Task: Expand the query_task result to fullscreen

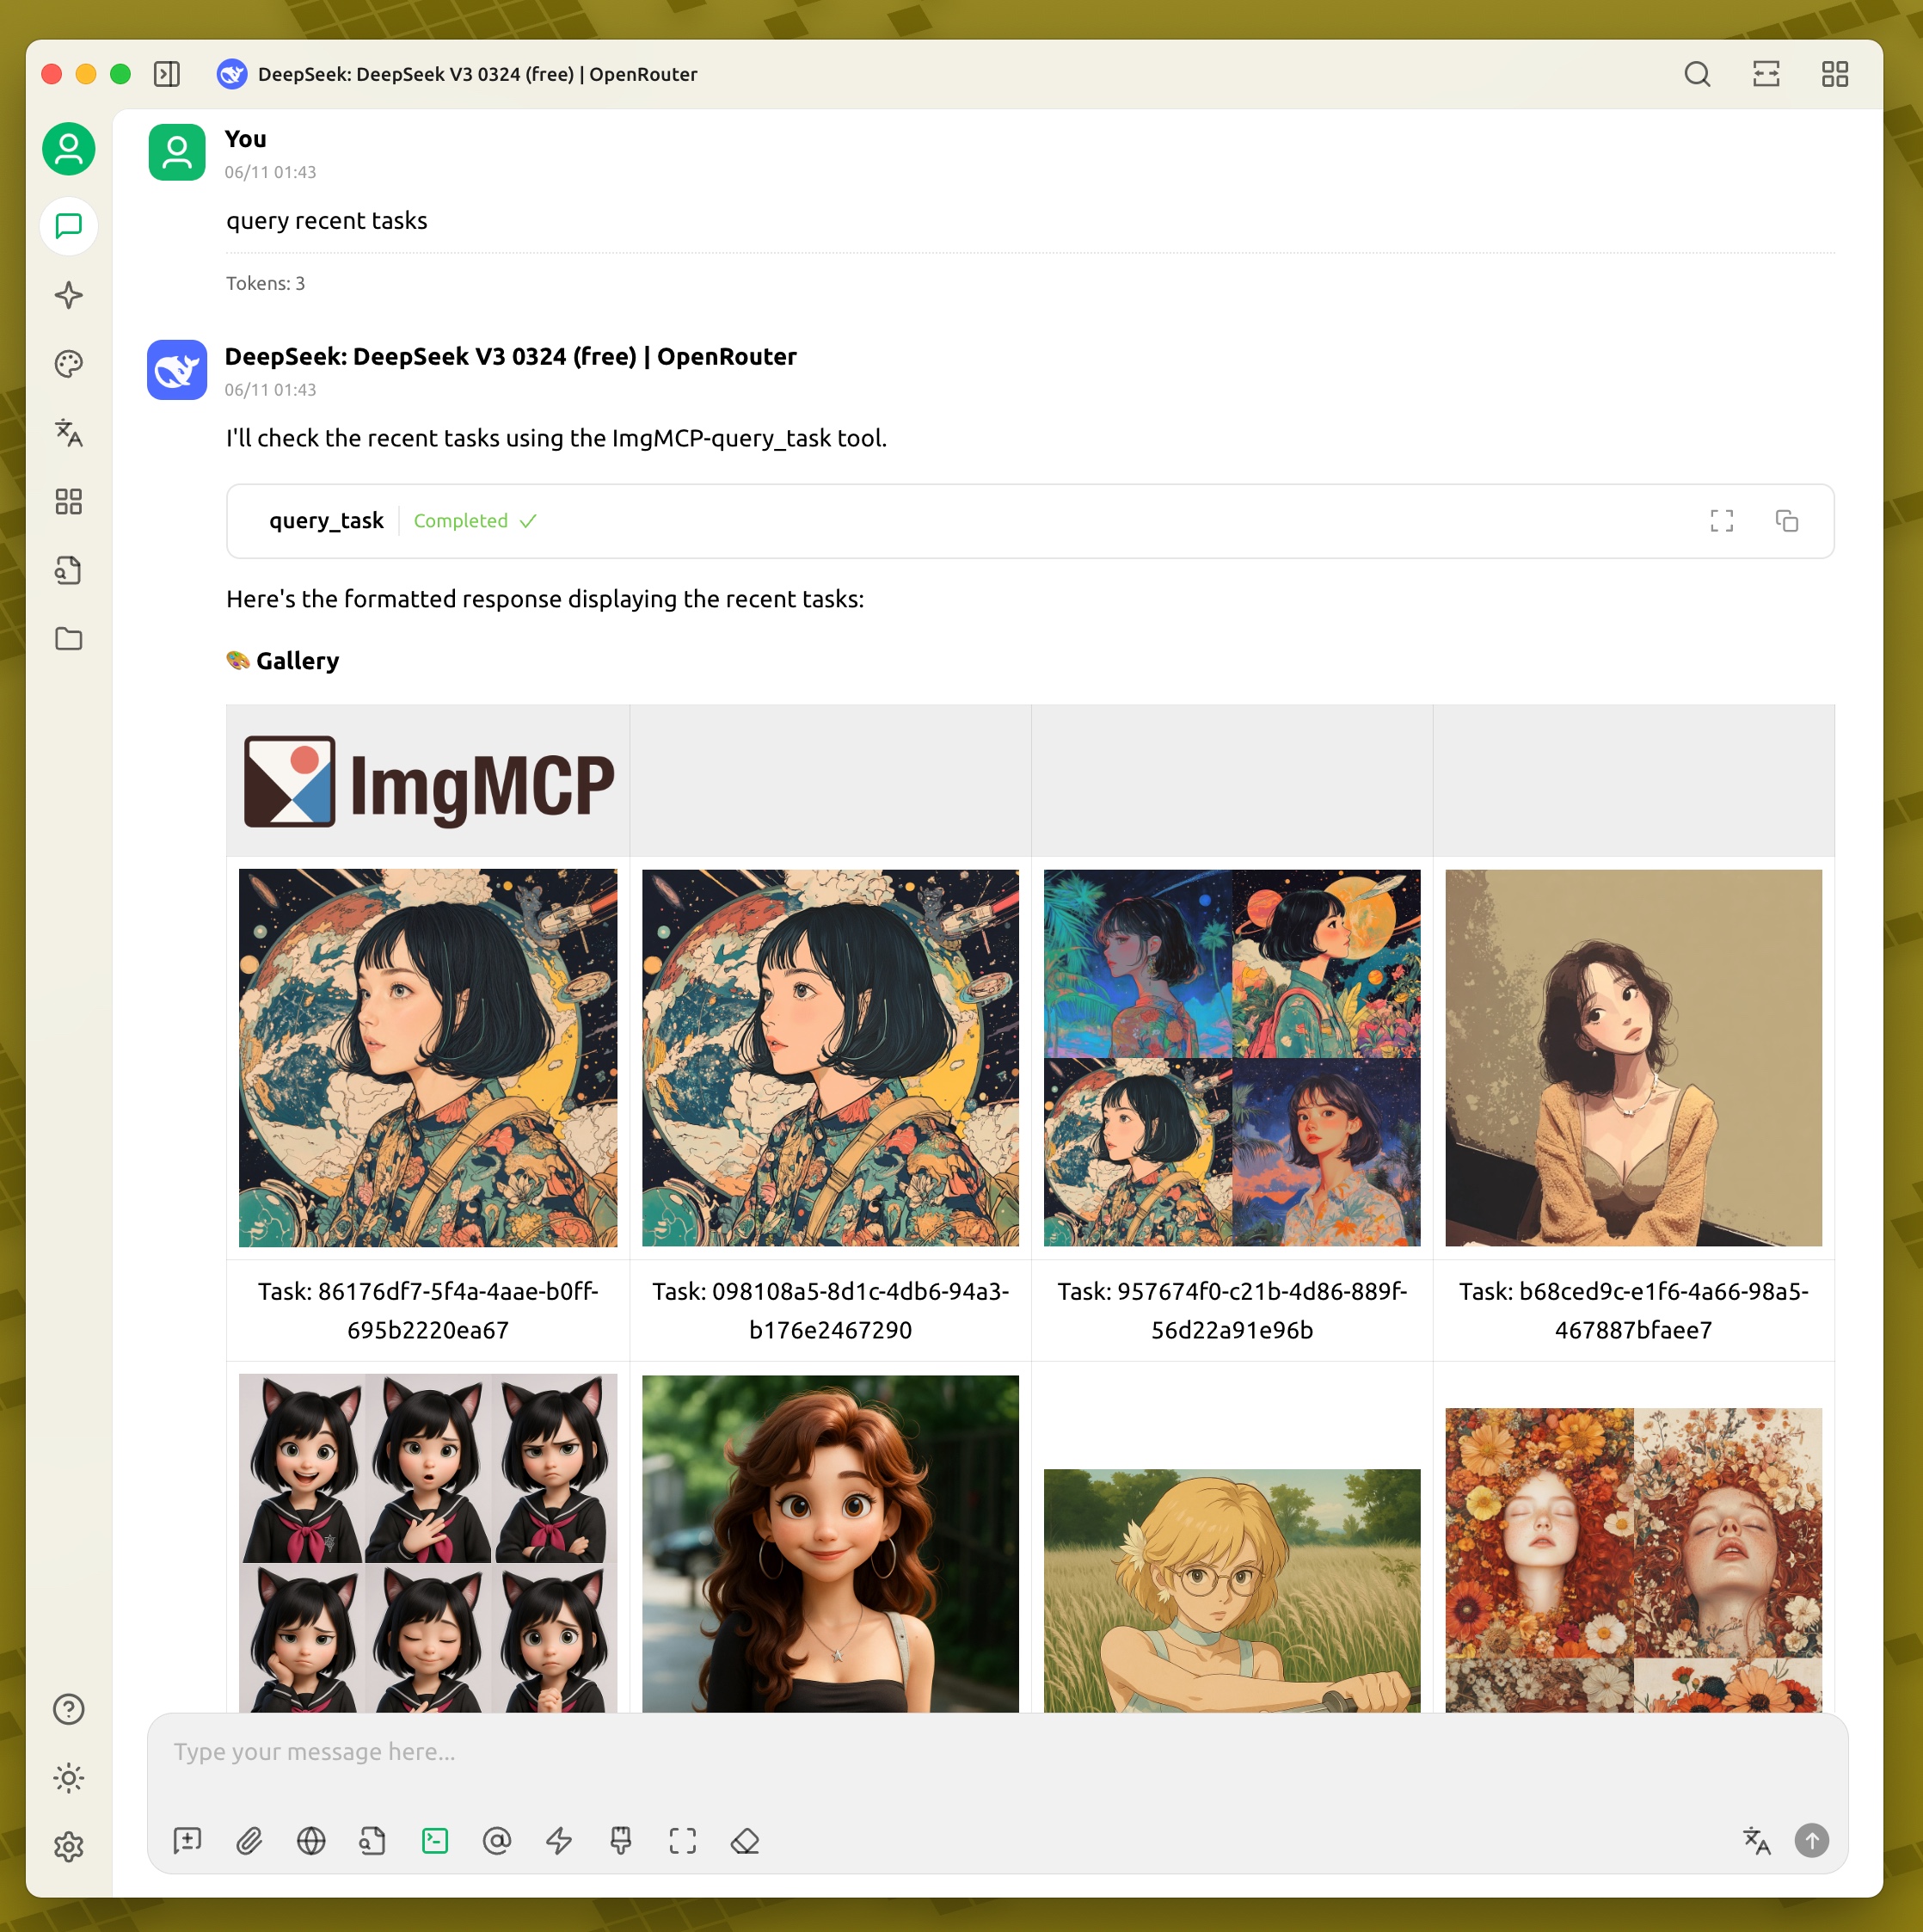Action: (x=1722, y=521)
